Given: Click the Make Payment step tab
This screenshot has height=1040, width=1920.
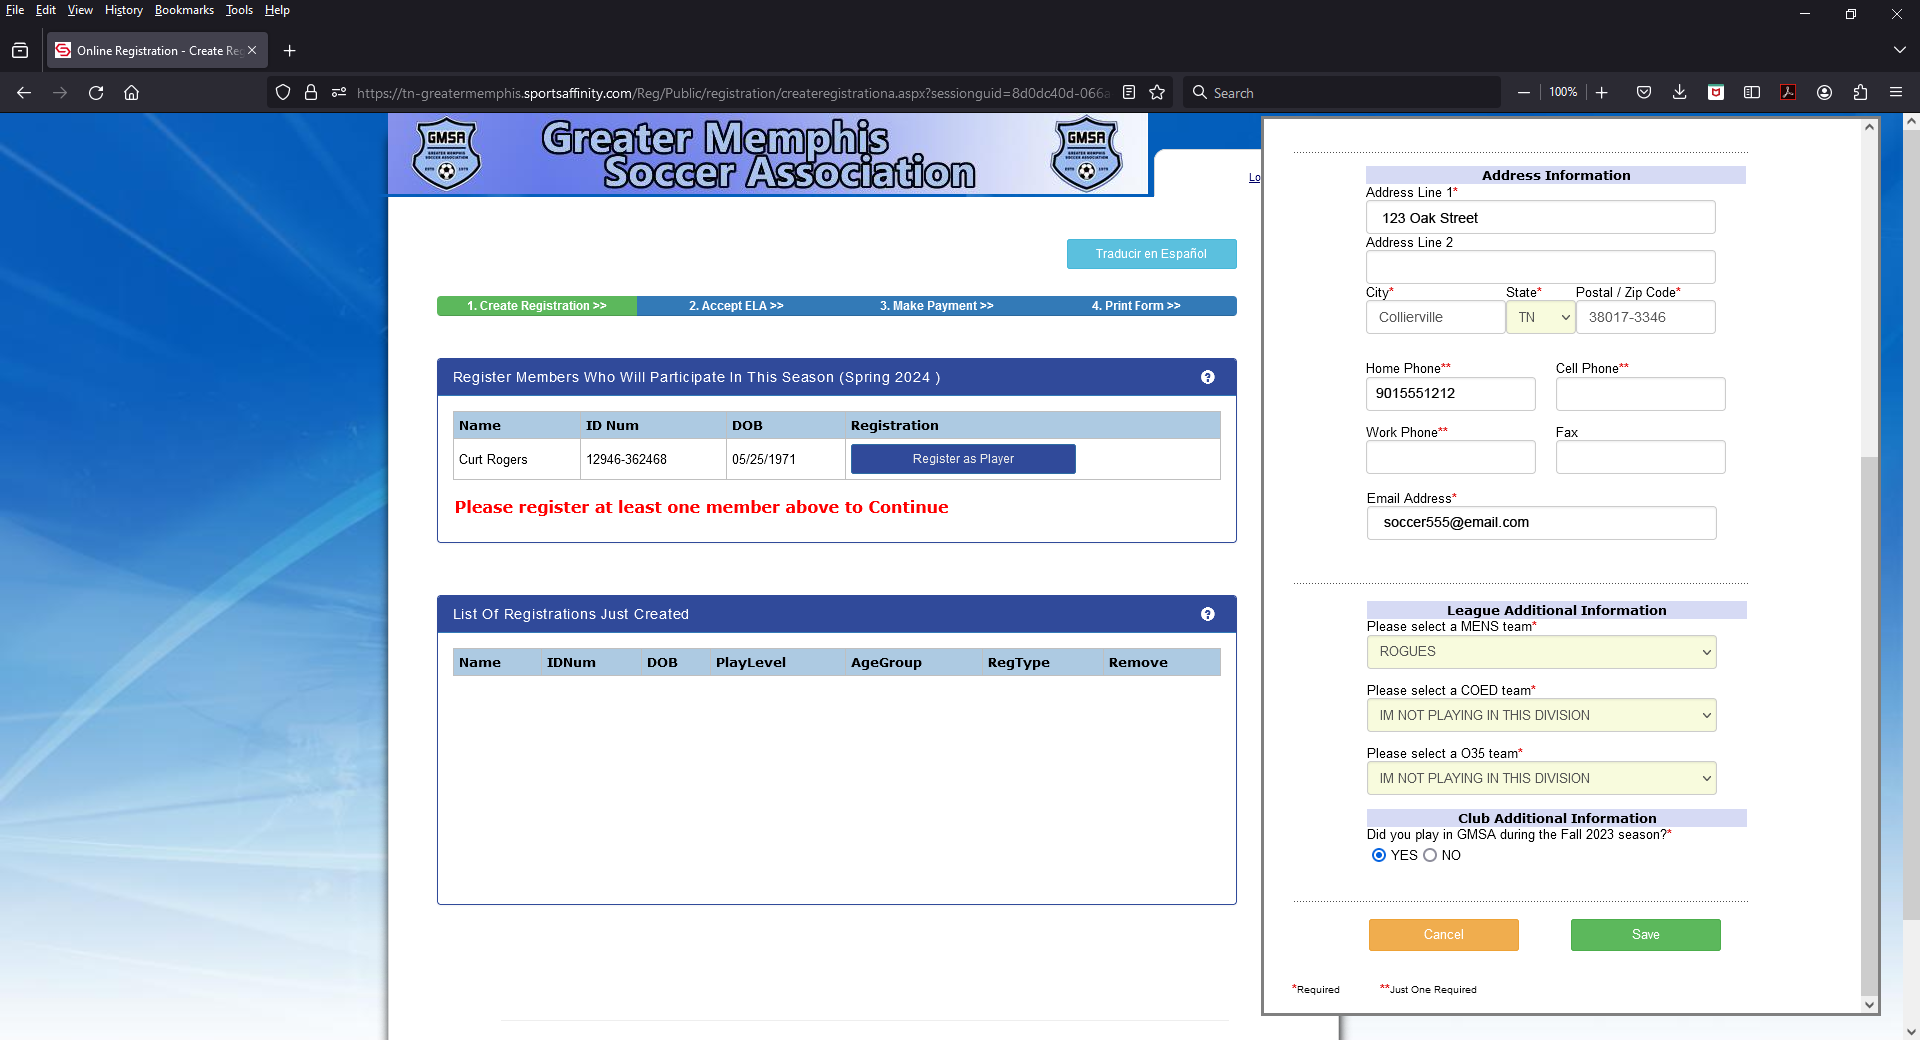Looking at the screenshot, I should (x=937, y=306).
